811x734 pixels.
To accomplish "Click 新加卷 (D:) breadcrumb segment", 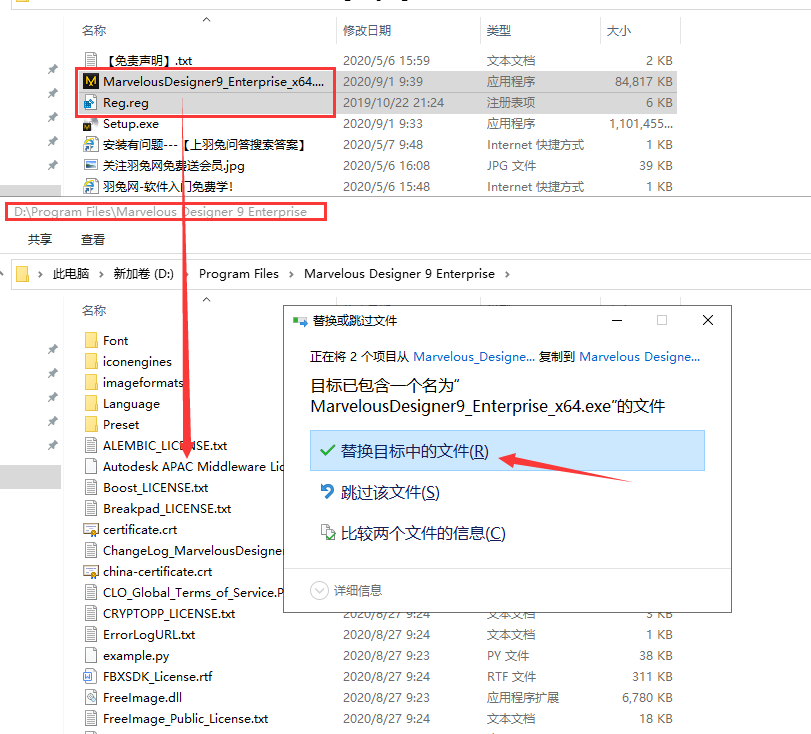I will (x=143, y=274).
